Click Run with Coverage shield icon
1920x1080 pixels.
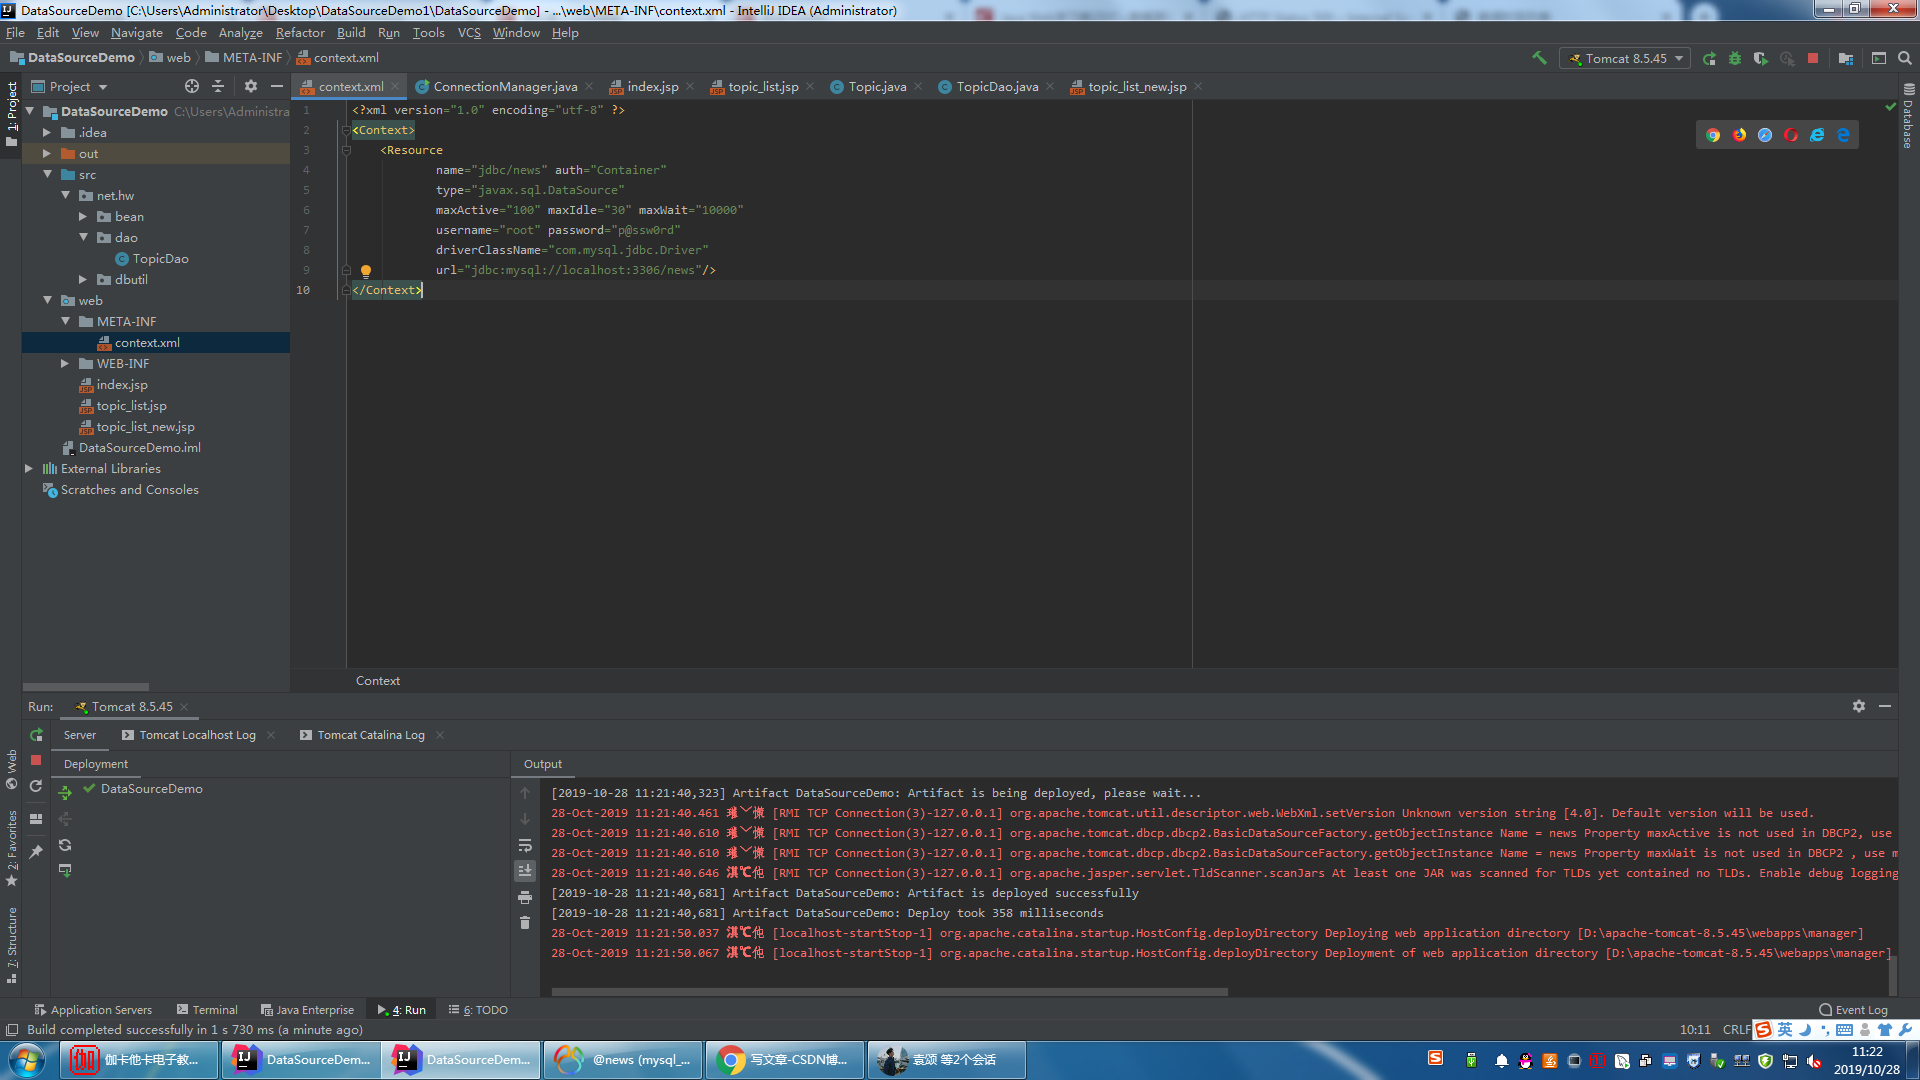pos(1761,58)
